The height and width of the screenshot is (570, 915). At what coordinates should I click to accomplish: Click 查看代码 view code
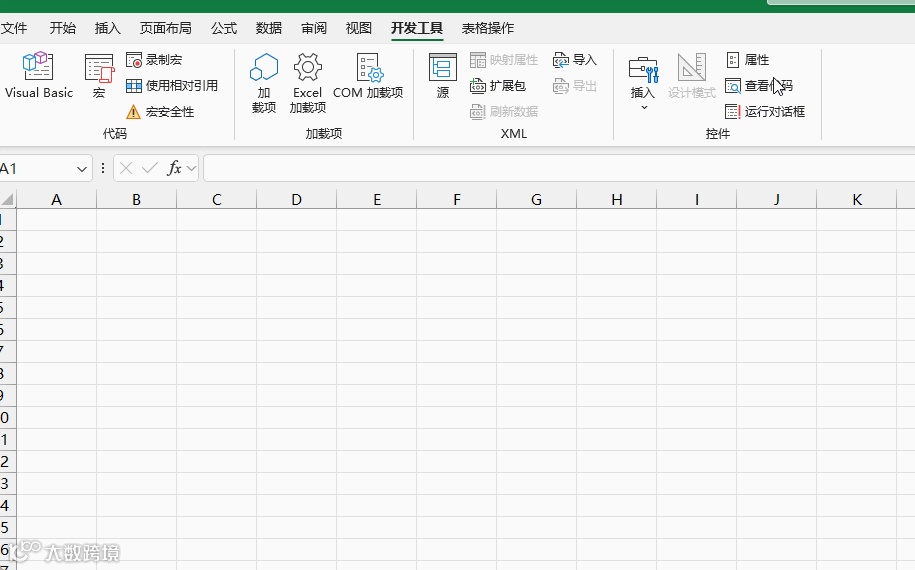[759, 86]
